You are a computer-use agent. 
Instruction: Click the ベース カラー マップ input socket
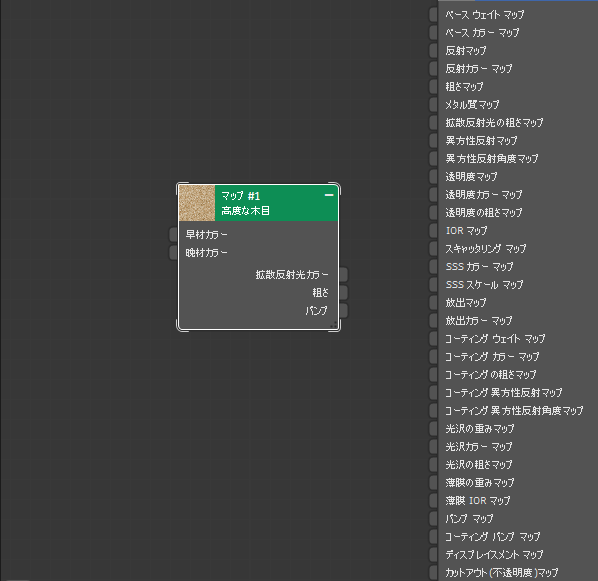click(x=434, y=32)
